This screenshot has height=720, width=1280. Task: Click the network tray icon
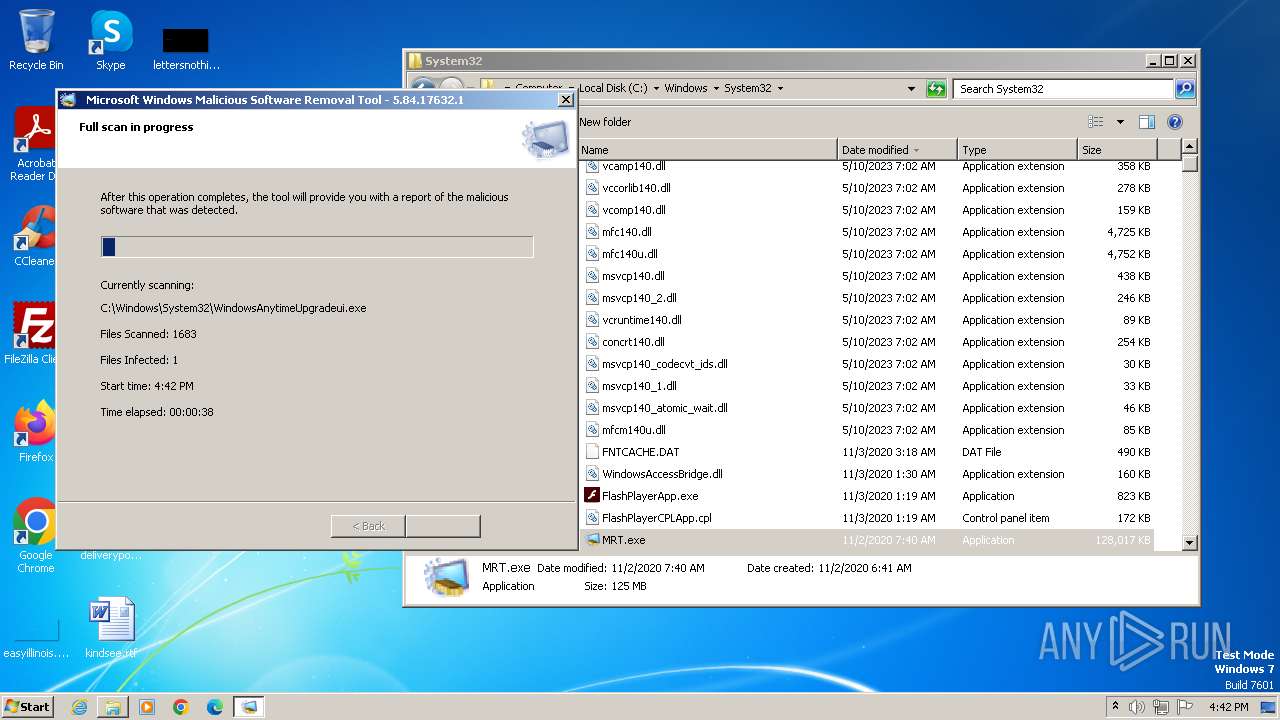[x=1161, y=707]
